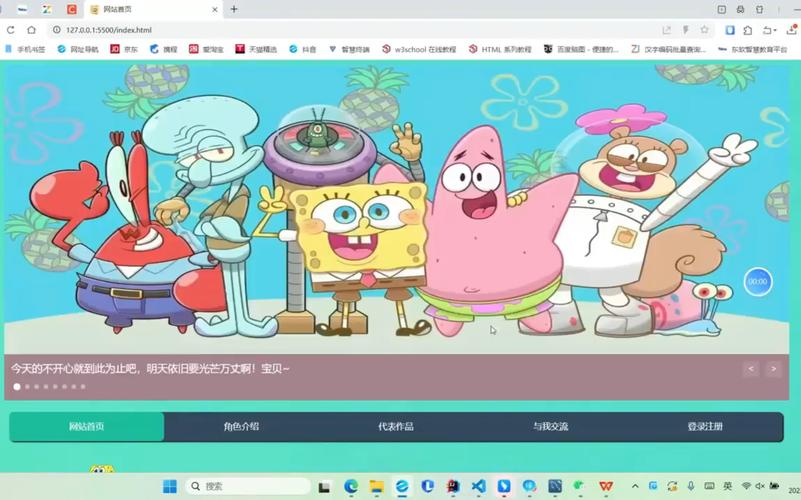Open the 抖音 bookmark
Image resolution: width=801 pixels, height=500 pixels.
coord(302,49)
